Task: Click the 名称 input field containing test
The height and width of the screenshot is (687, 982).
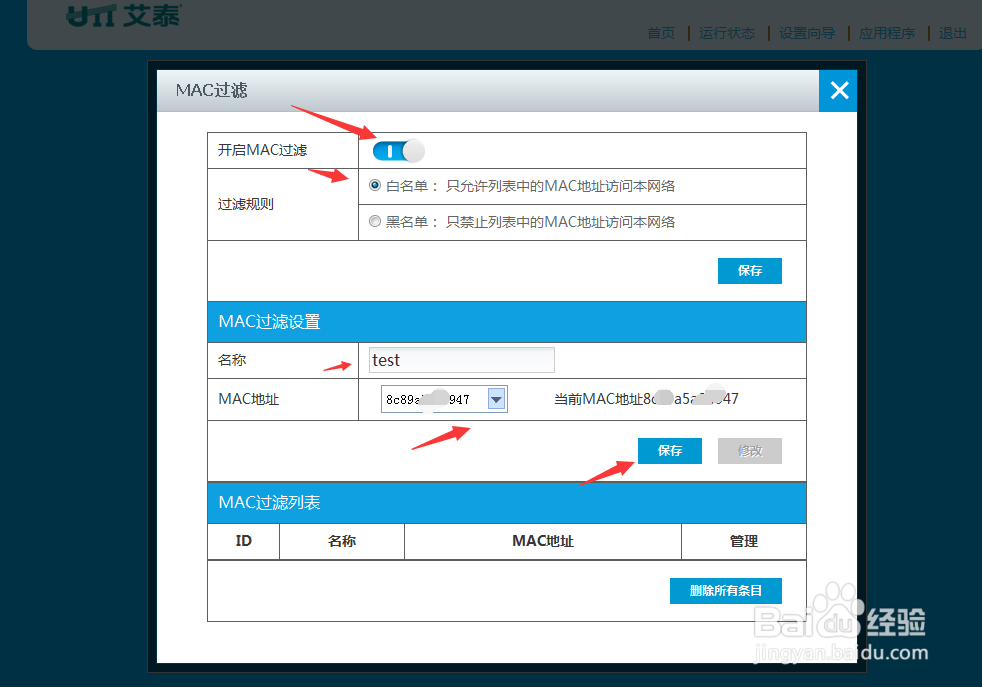Action: 462,360
